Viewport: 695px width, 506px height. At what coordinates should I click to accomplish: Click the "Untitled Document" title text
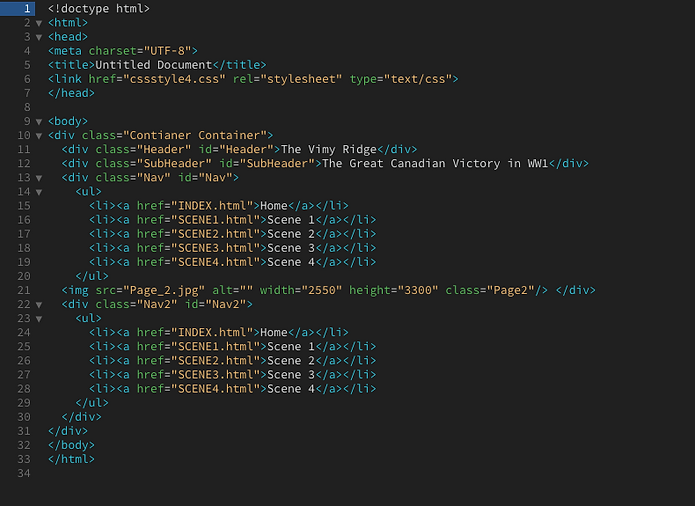point(154,65)
